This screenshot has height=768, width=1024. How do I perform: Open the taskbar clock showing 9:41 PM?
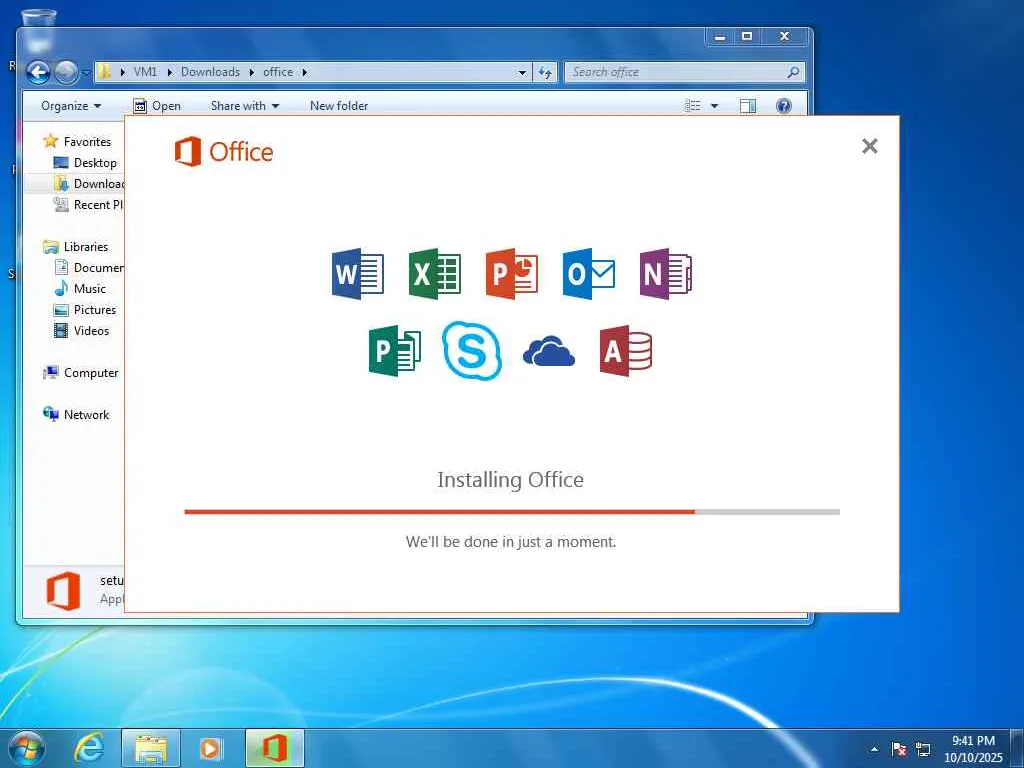pyautogui.click(x=972, y=748)
